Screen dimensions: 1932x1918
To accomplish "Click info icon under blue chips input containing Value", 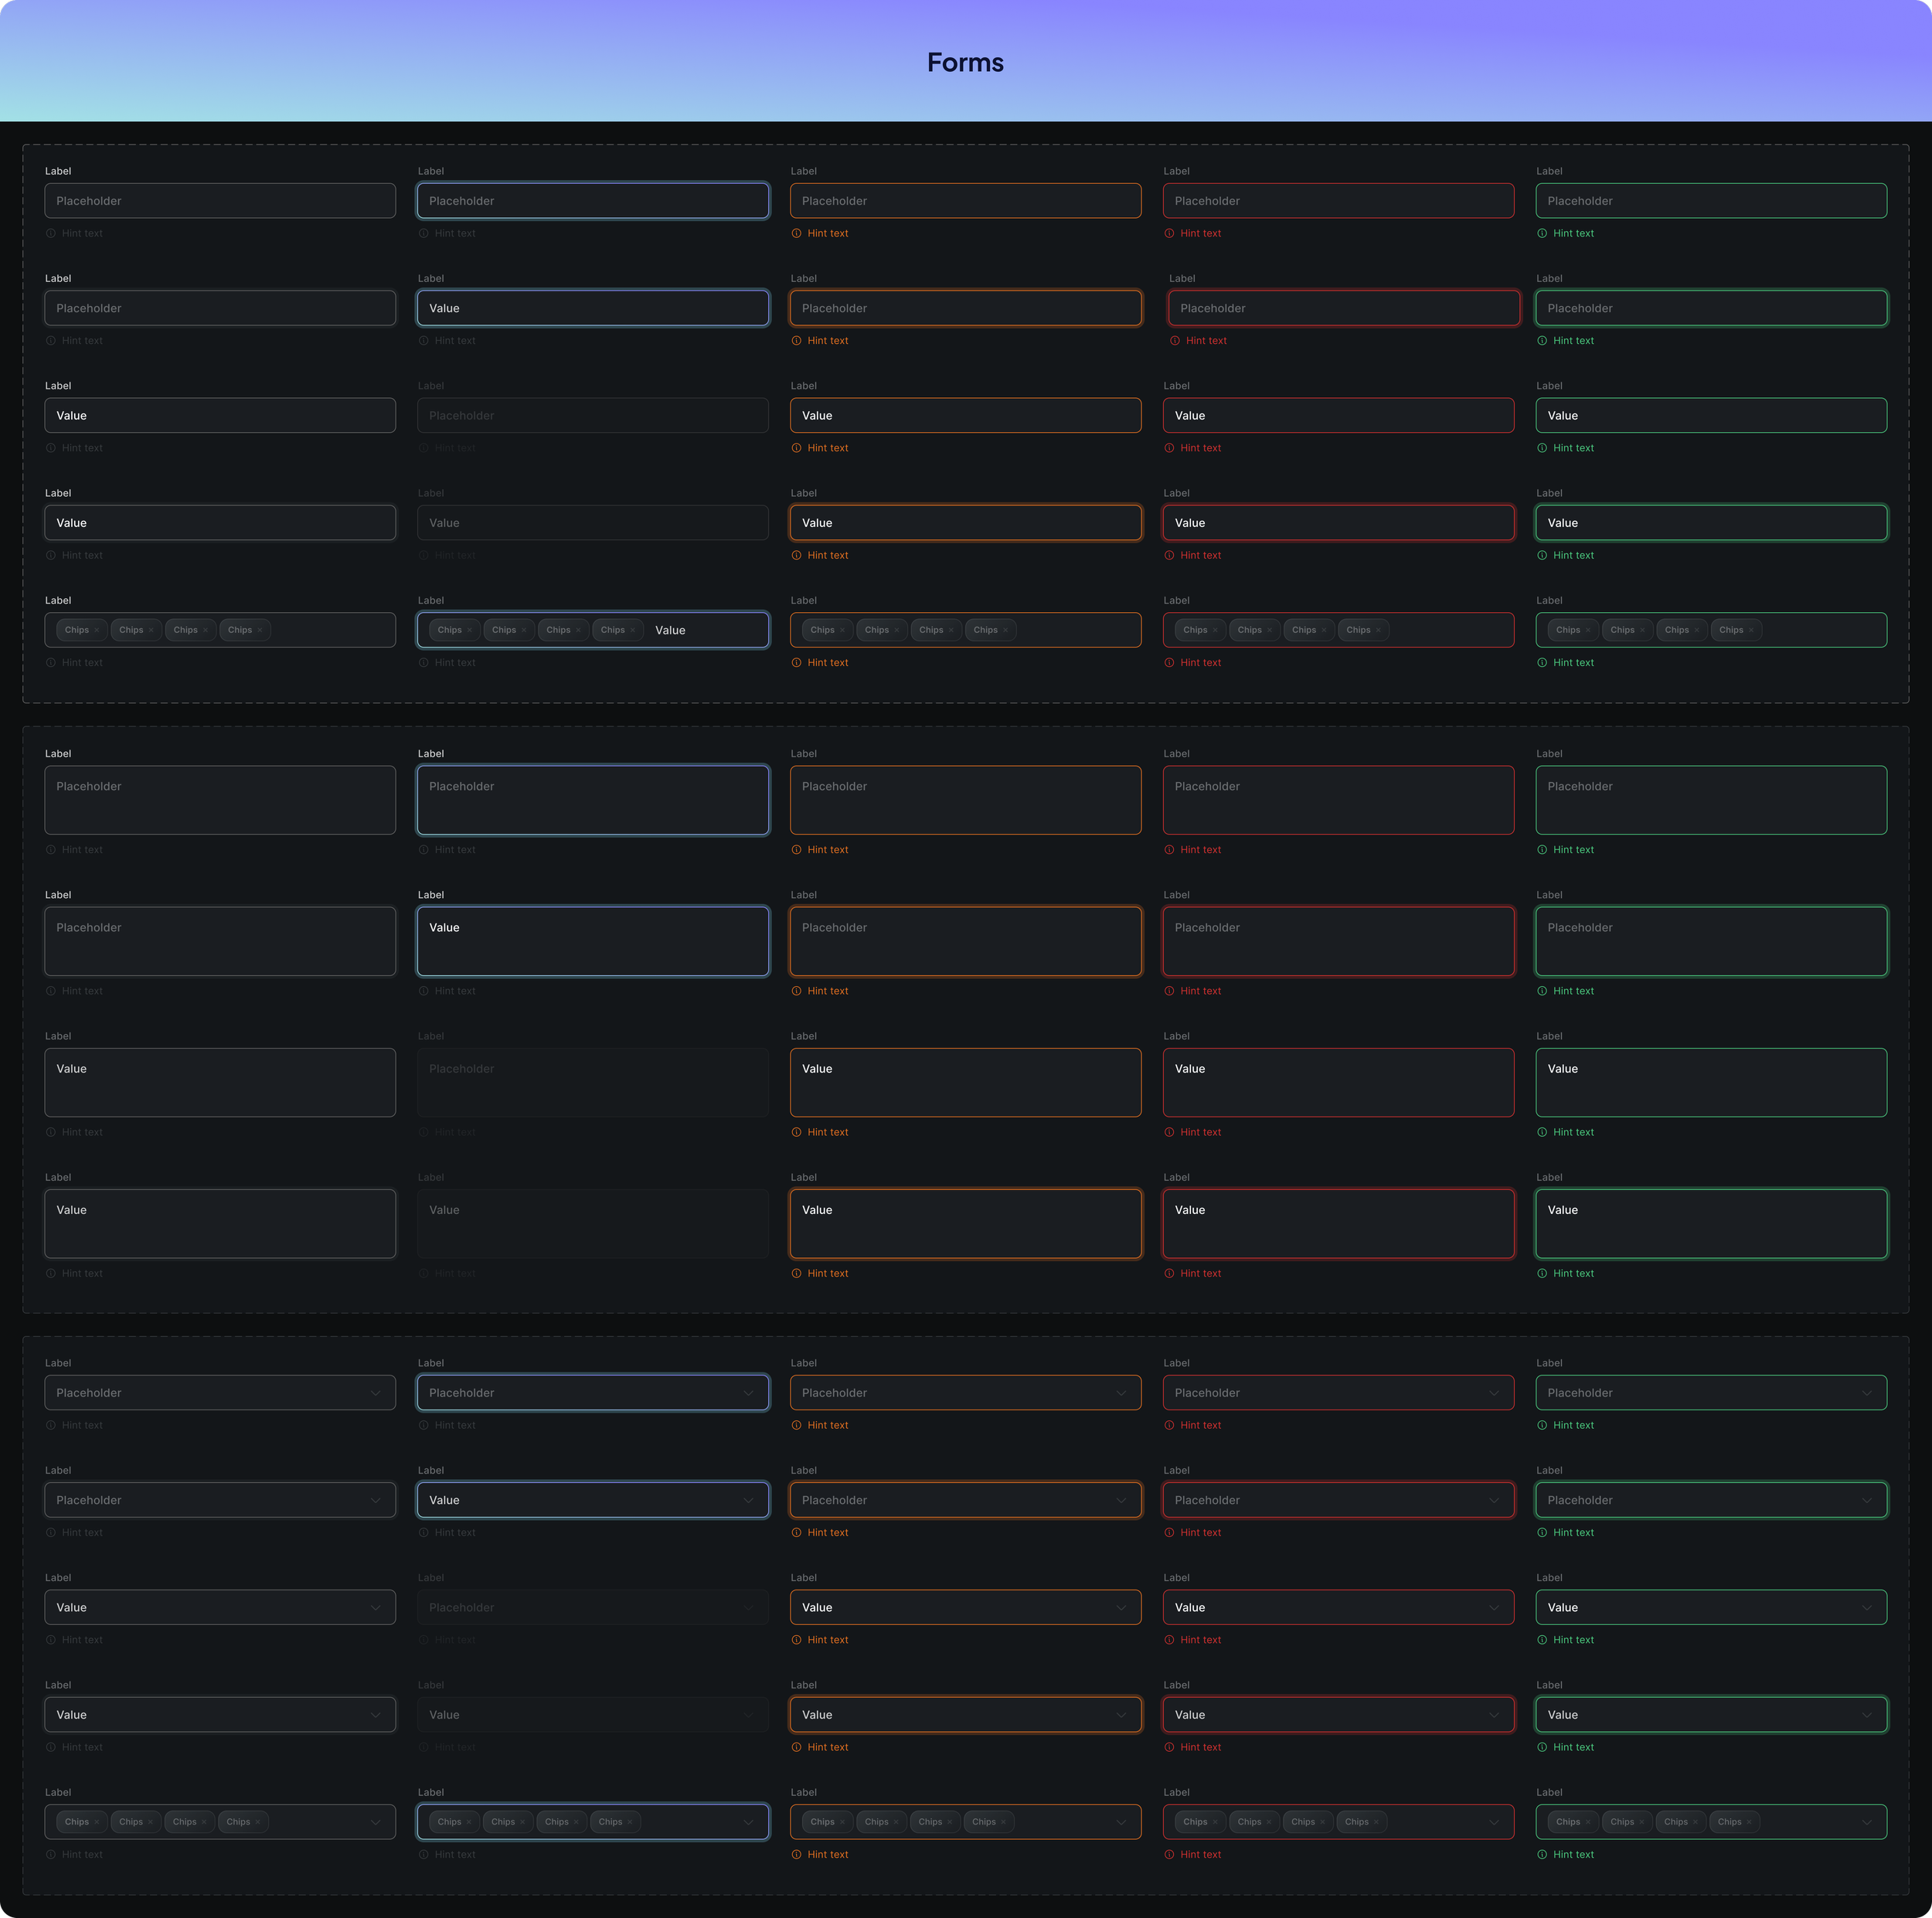I will [x=423, y=662].
